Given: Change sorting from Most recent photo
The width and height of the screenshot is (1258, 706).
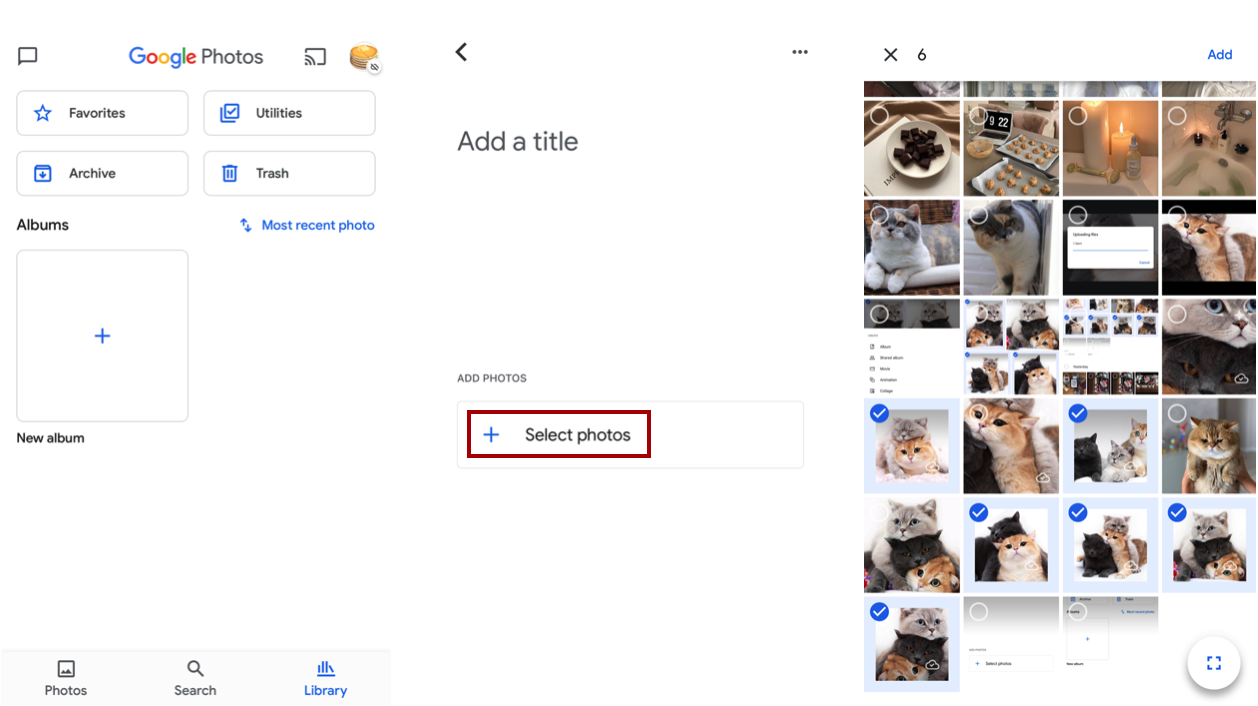Looking at the screenshot, I should [x=307, y=225].
